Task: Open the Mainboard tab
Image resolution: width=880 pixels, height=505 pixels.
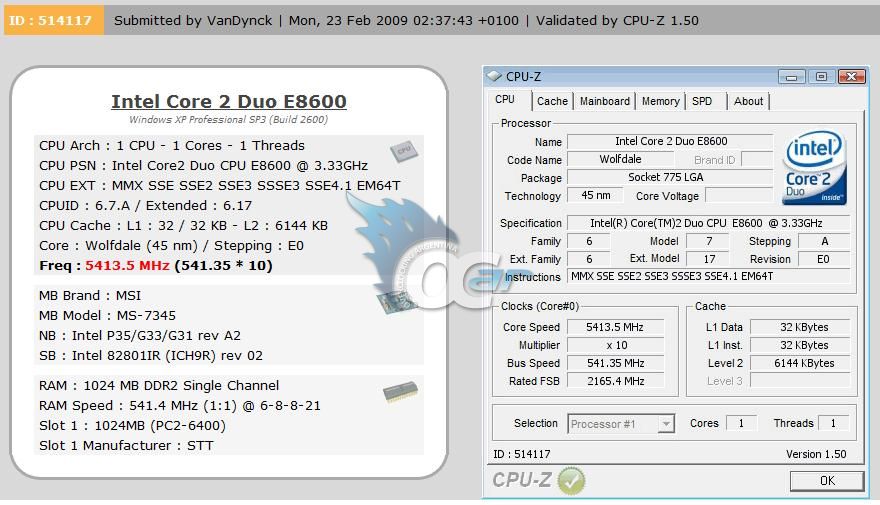Action: tap(604, 102)
